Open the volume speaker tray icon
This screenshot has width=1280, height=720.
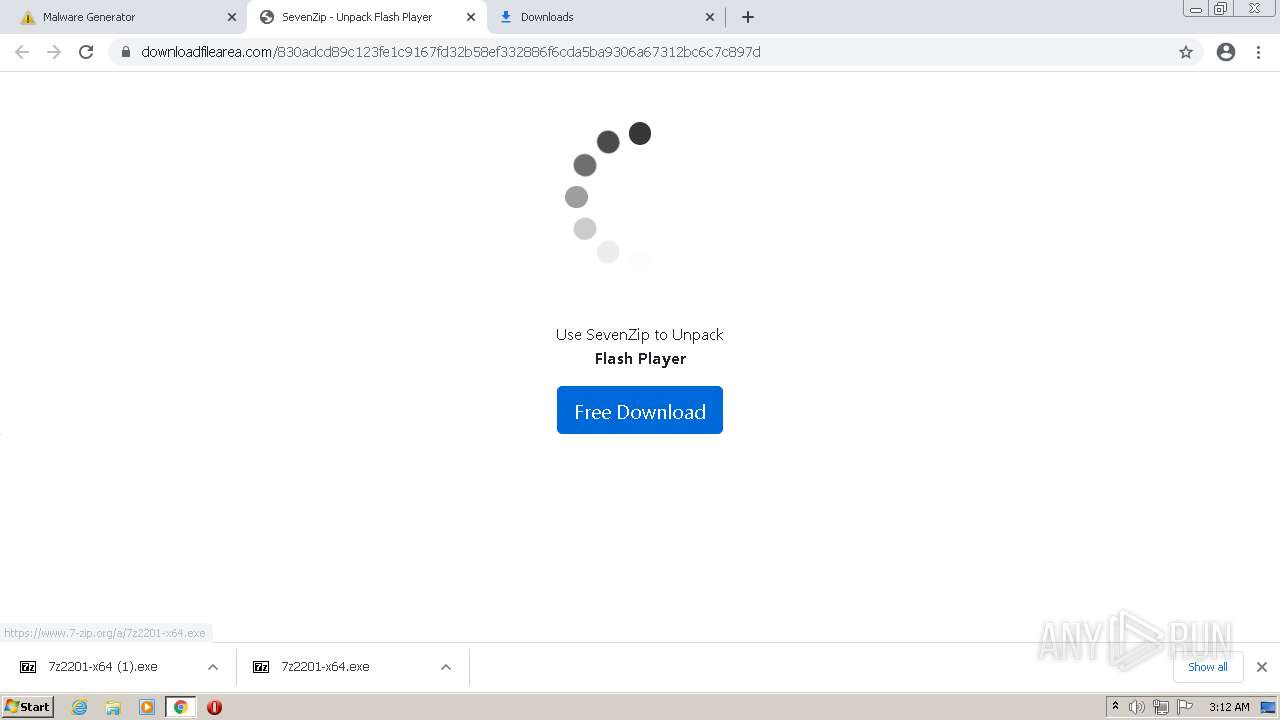(1137, 707)
